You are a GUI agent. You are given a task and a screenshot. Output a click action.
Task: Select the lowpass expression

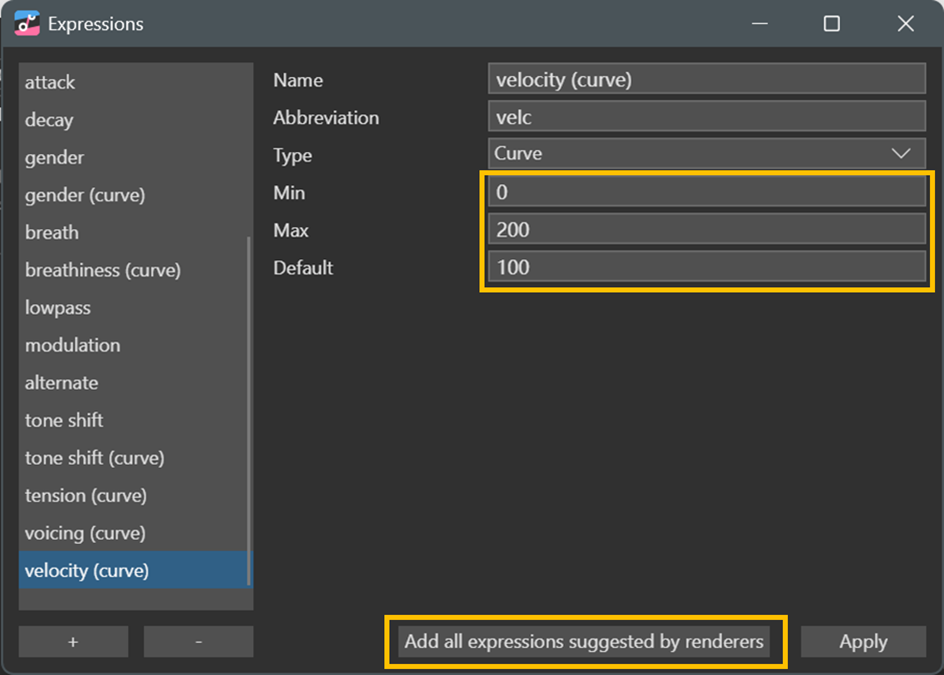point(135,308)
